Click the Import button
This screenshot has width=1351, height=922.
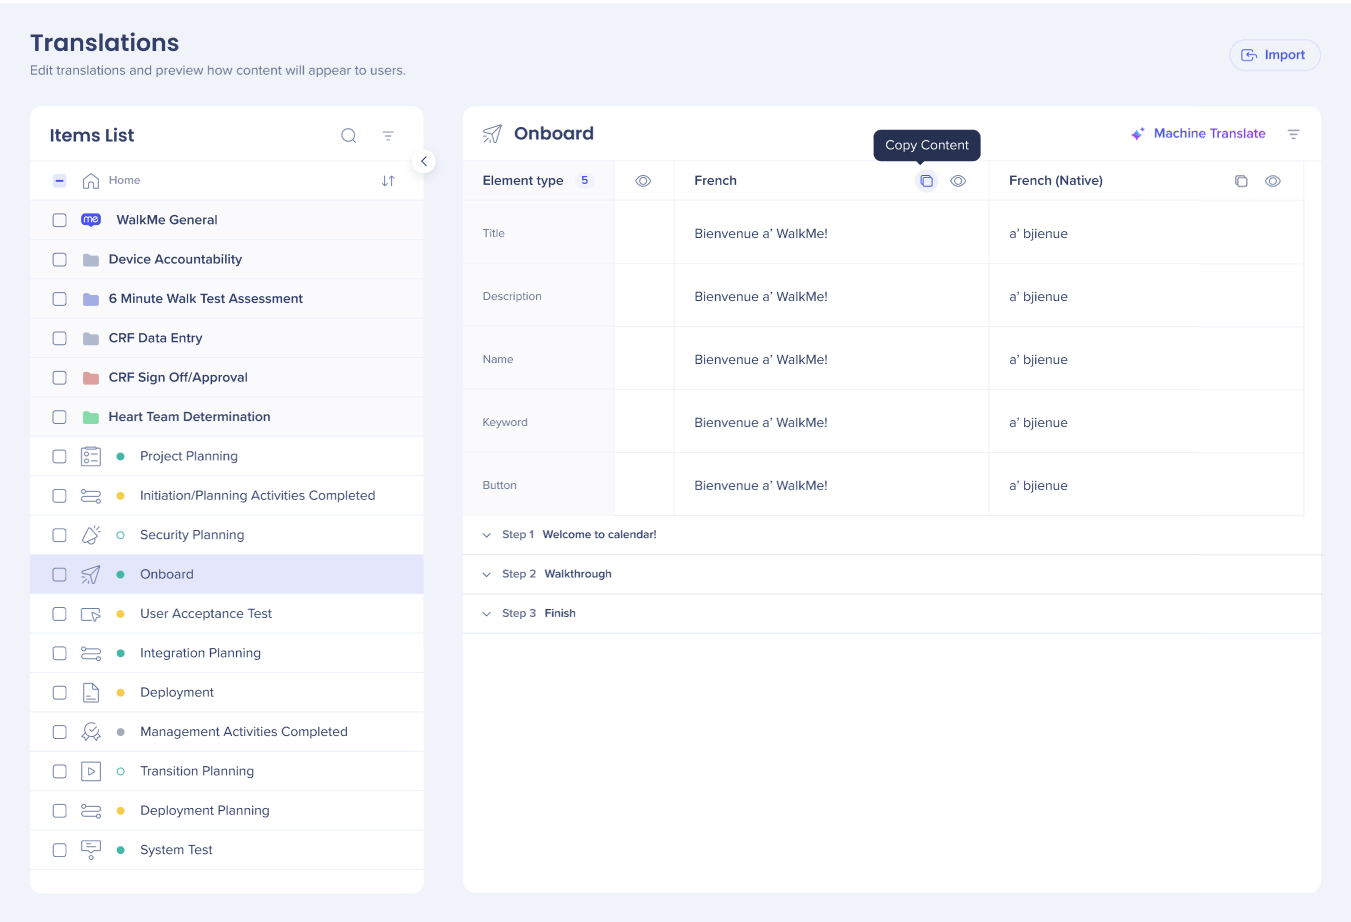tap(1274, 55)
